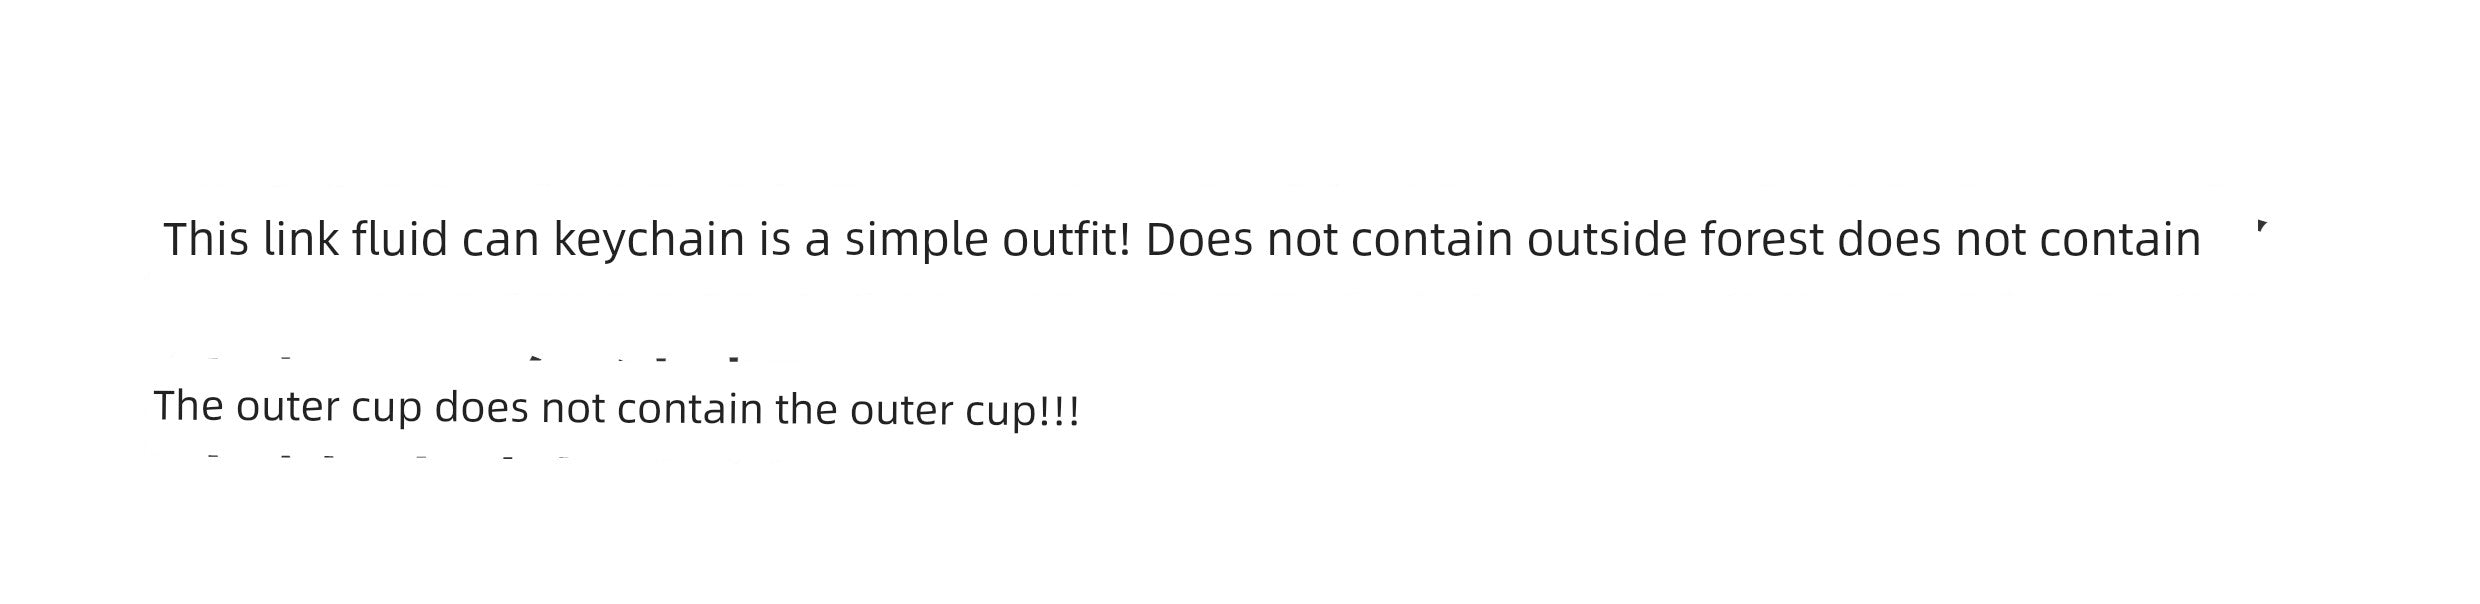
Task: Click the capitalized word "Does"
Action: [x=1198, y=240]
